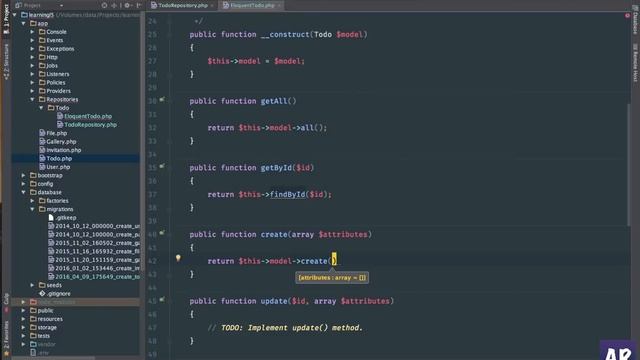The height and width of the screenshot is (360, 640).
Task: Click the implements-method gutter icon on line 45
Action: coord(162,300)
